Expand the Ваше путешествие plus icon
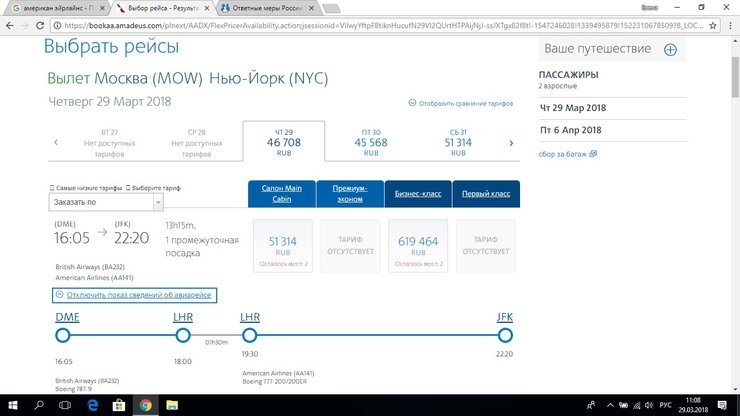Viewport: 740px width, 416px height. [x=670, y=49]
